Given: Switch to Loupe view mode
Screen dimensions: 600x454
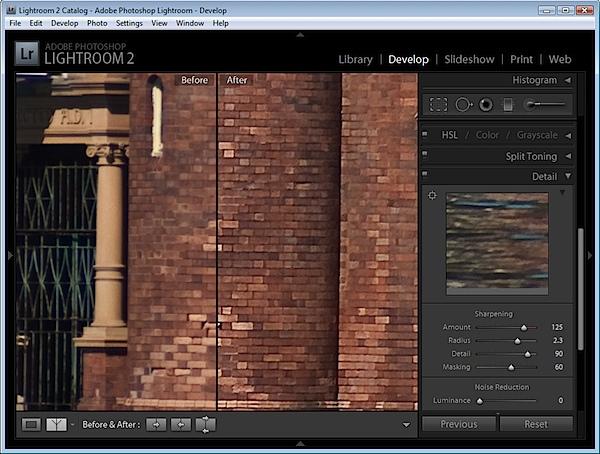Looking at the screenshot, I should 31,424.
